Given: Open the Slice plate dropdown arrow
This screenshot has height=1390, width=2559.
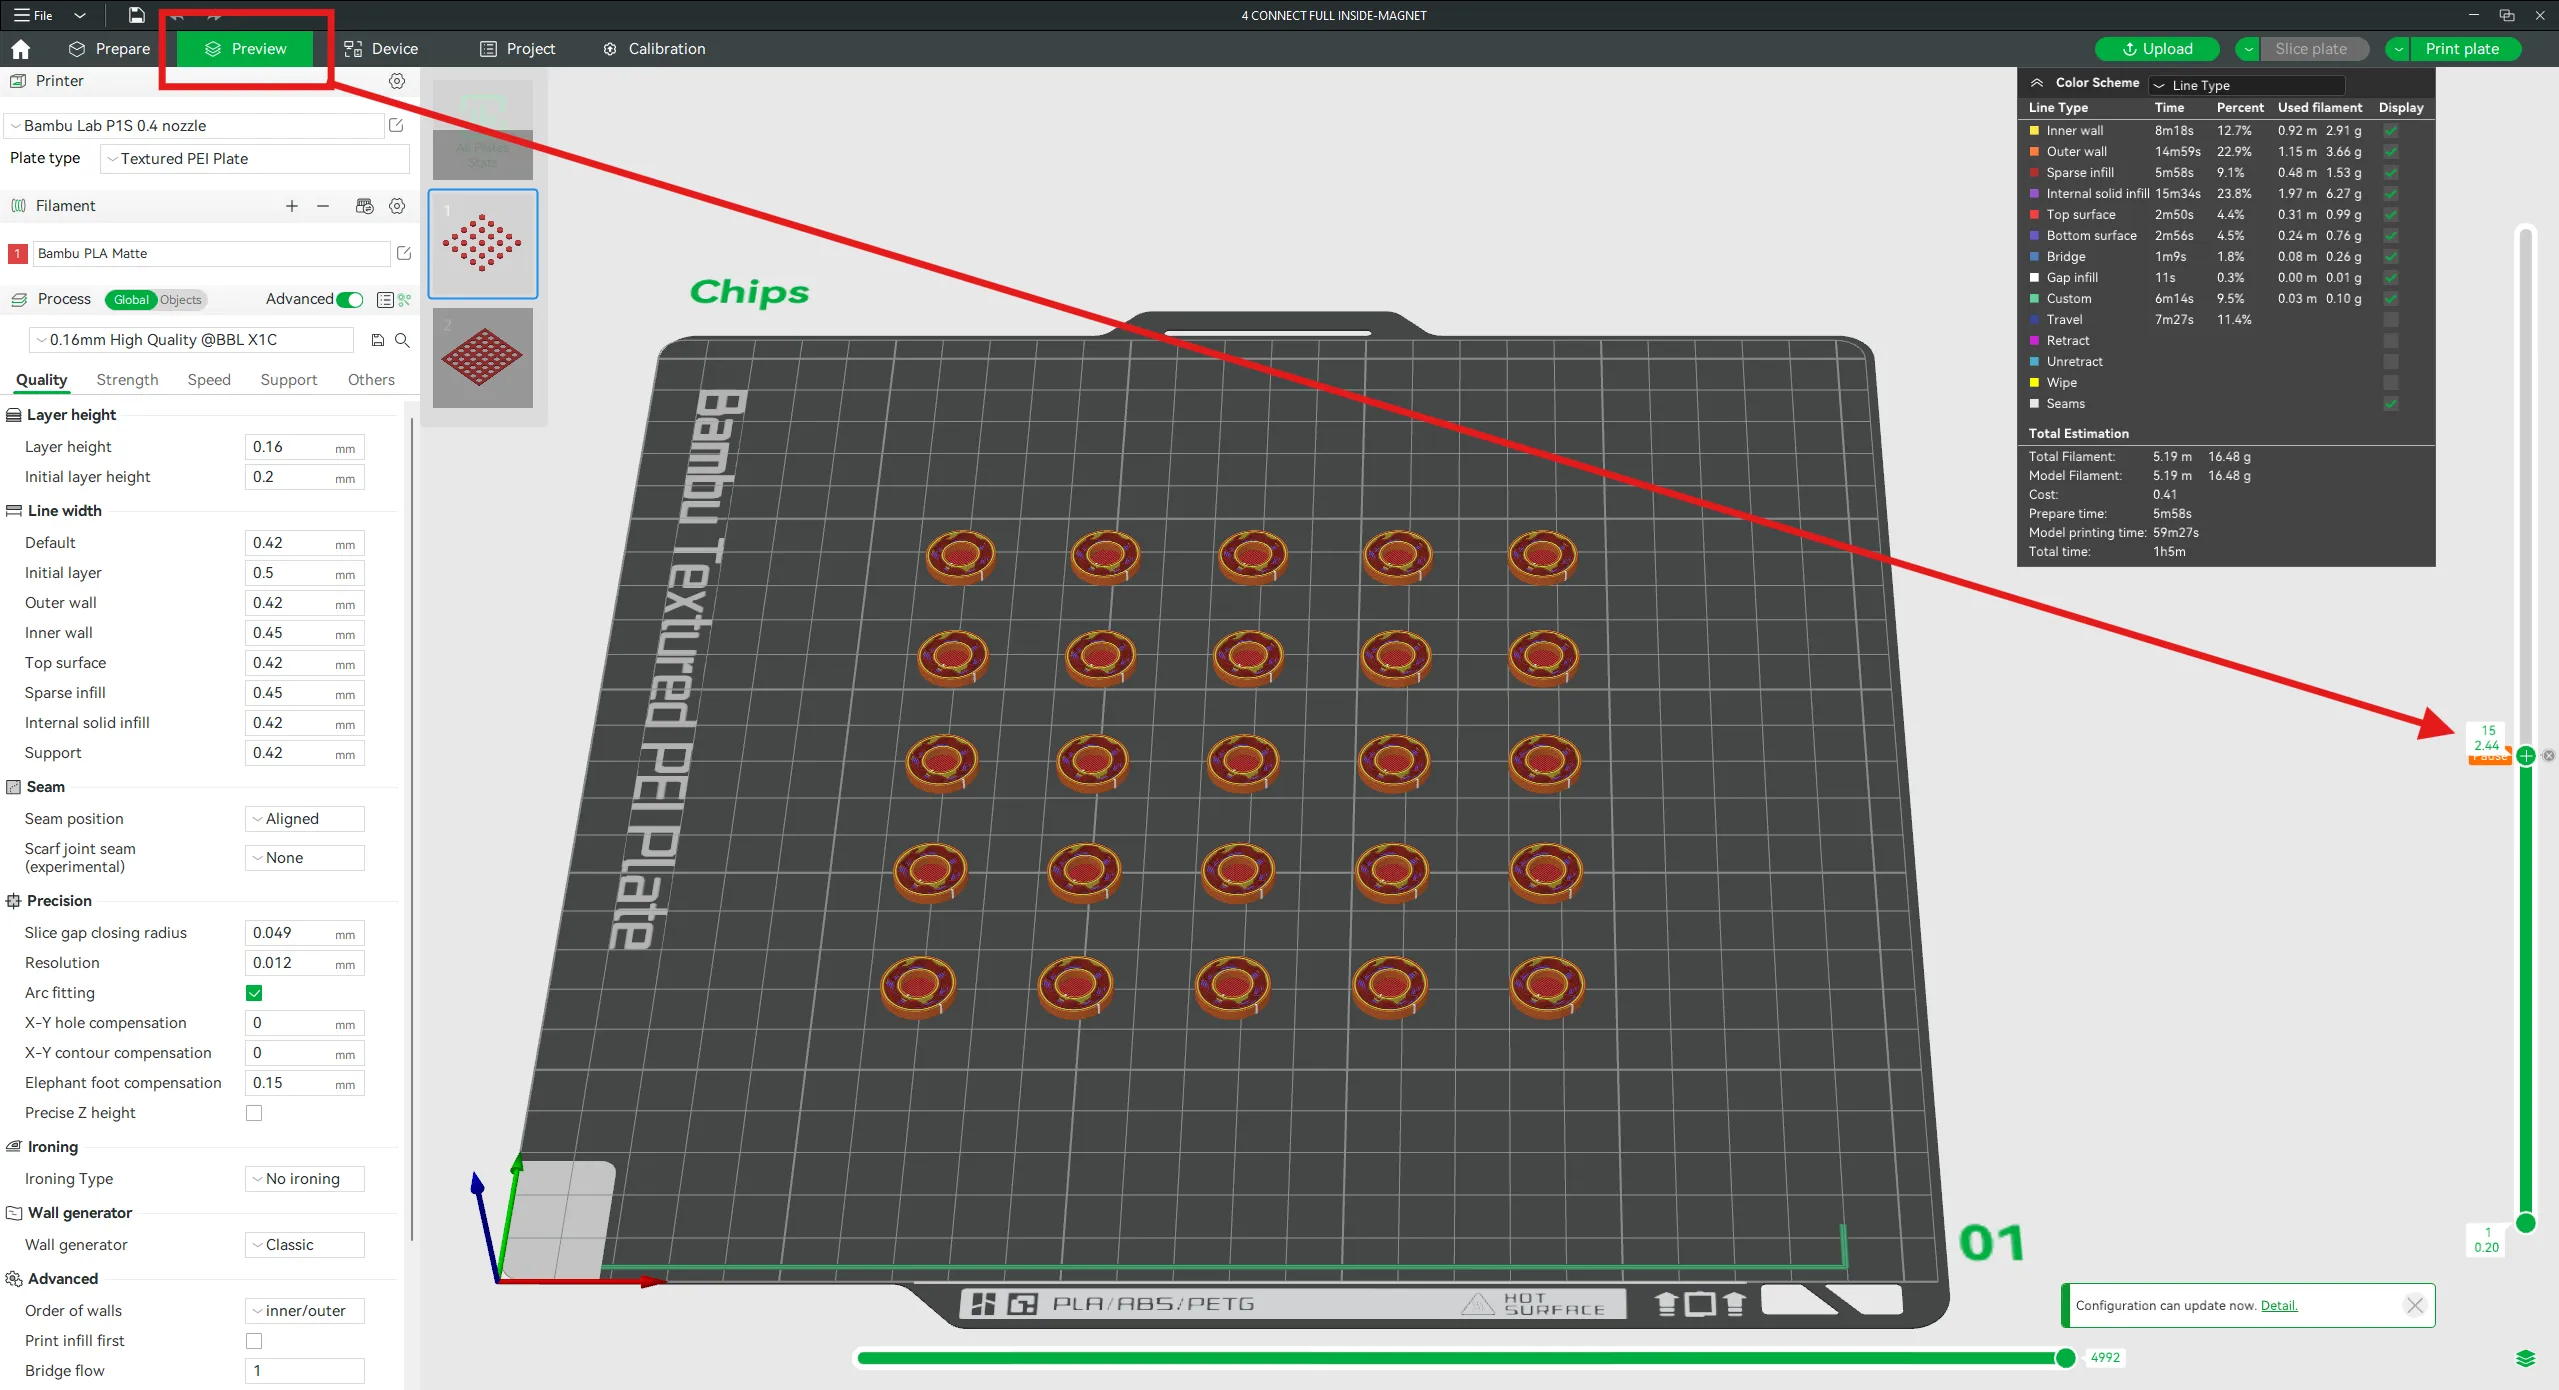Looking at the screenshot, I should point(2248,49).
